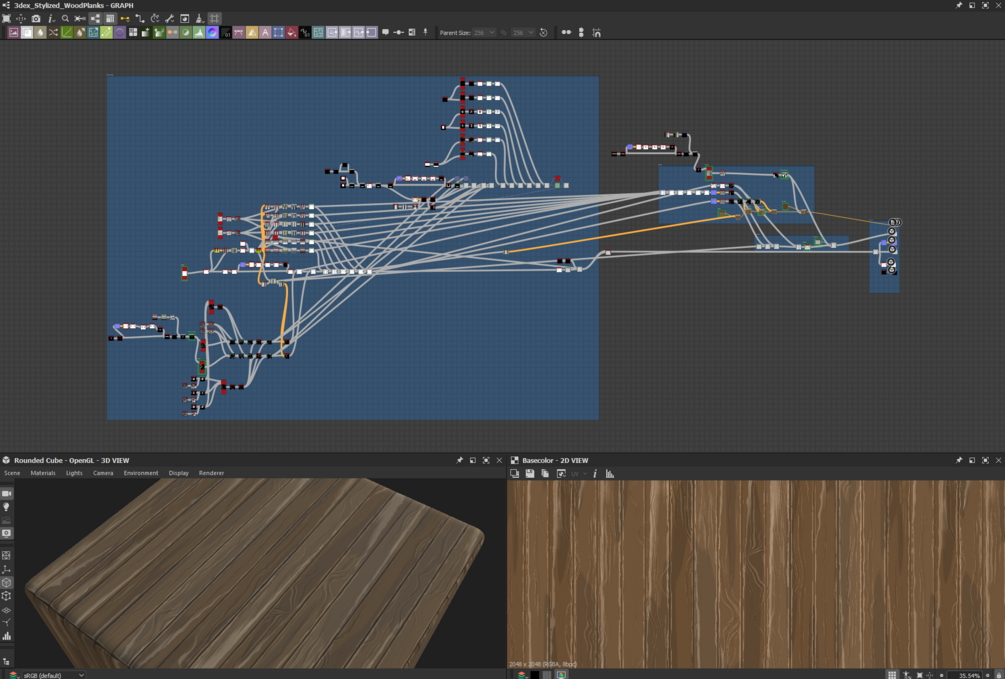Toggle node thumbnail size button

tap(110, 19)
